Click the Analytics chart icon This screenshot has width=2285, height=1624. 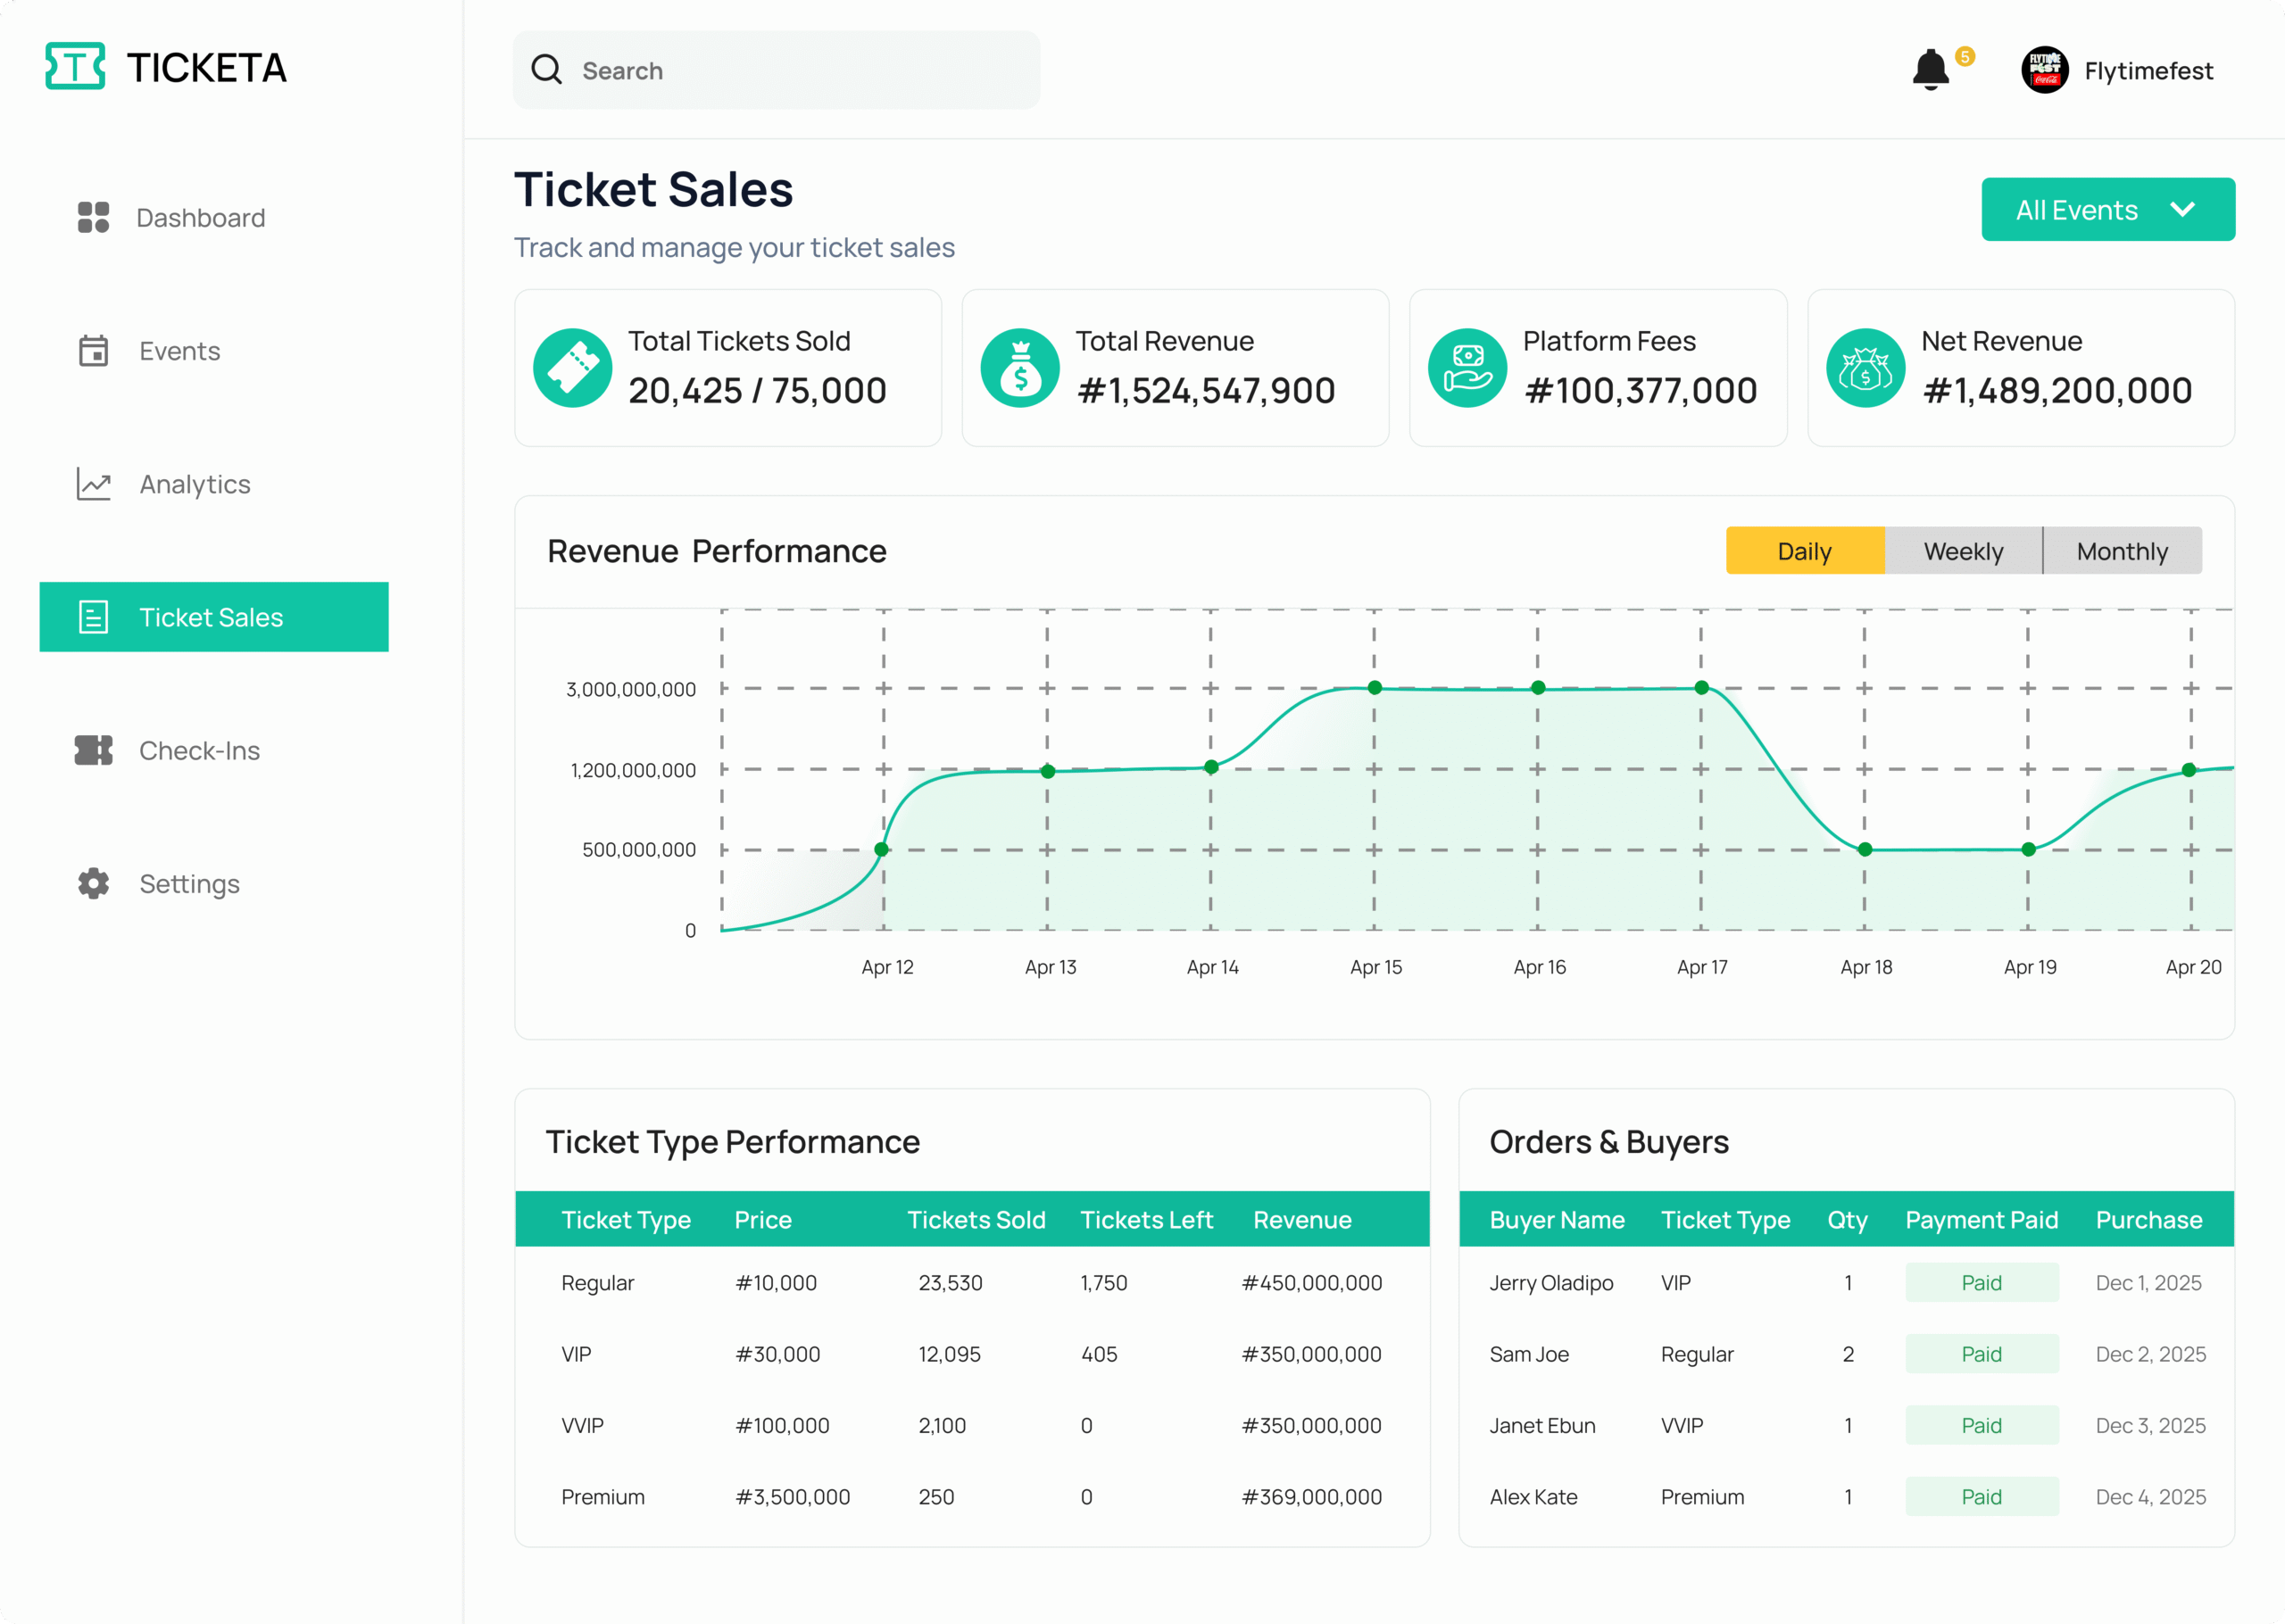pos(93,484)
